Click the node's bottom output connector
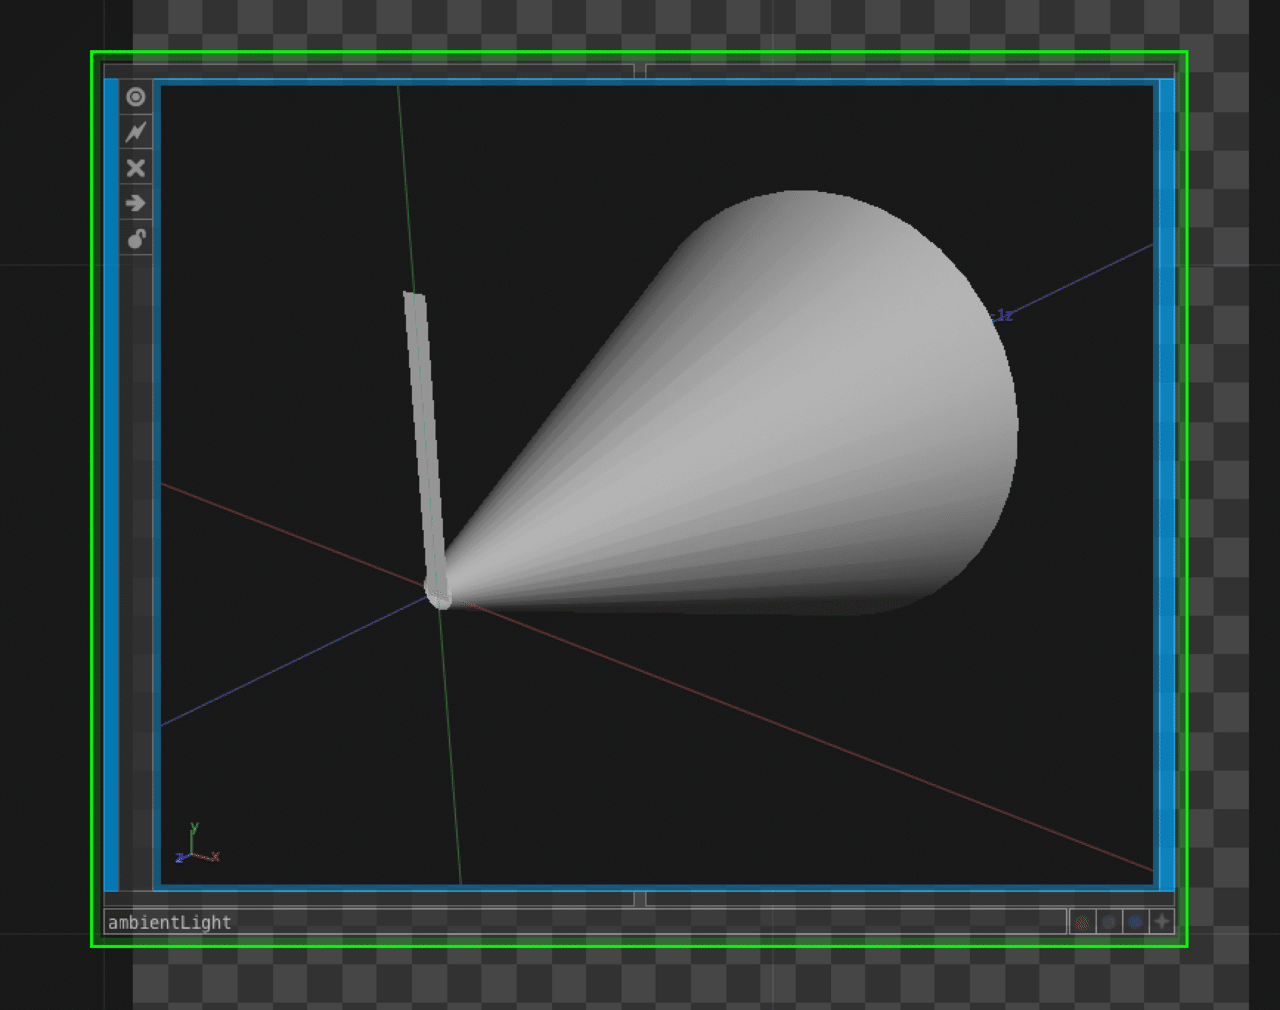The image size is (1280, 1010). (640, 899)
